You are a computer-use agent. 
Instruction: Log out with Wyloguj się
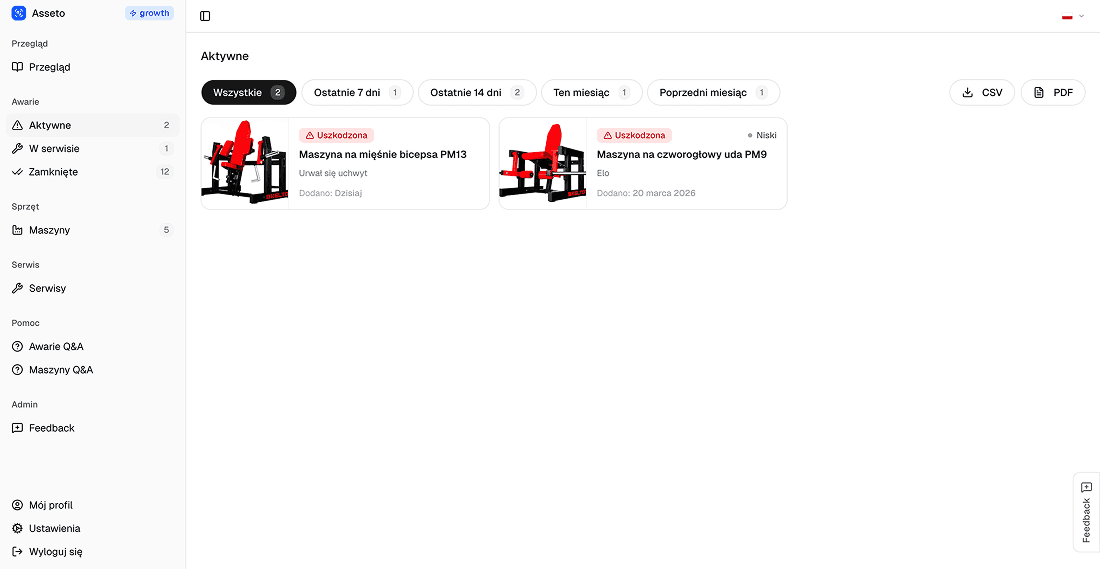click(x=55, y=551)
